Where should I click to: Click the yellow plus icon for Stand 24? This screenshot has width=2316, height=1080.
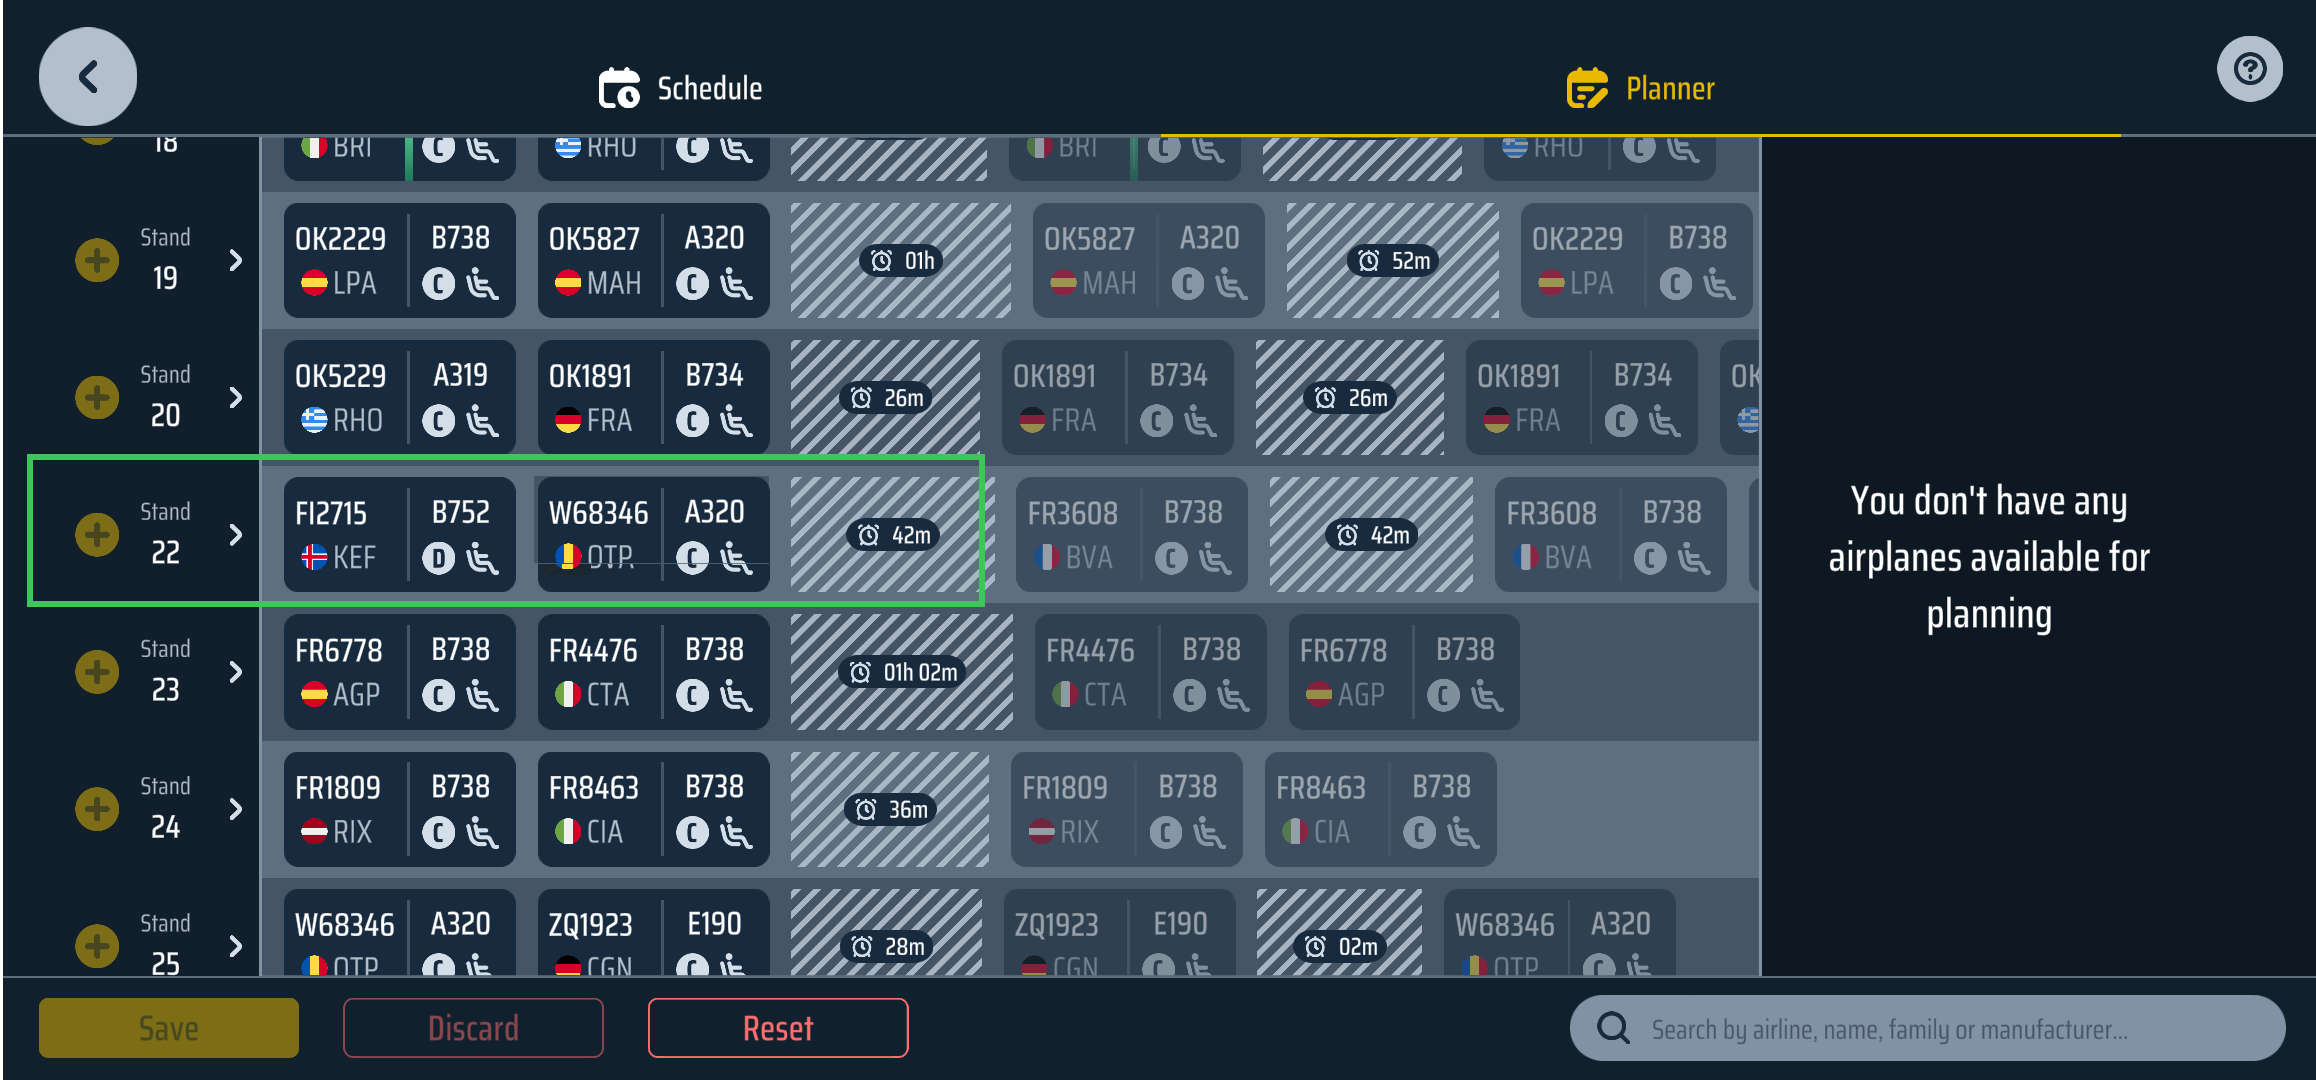click(97, 808)
